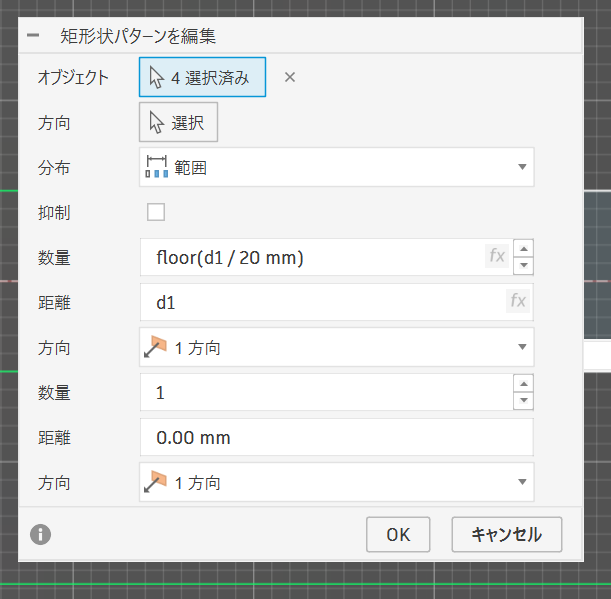
Task: Click the orange direction icon in the bottom 1 方向 dropdown
Action: 155,482
